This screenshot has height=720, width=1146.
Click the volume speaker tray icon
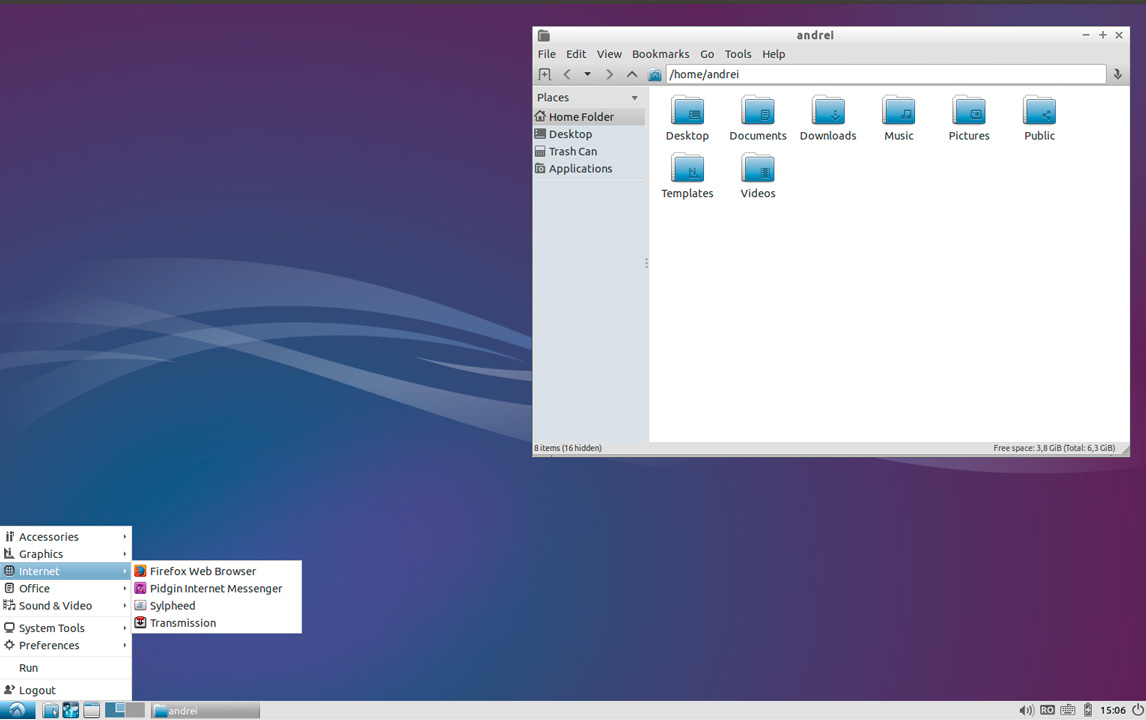tap(1026, 710)
